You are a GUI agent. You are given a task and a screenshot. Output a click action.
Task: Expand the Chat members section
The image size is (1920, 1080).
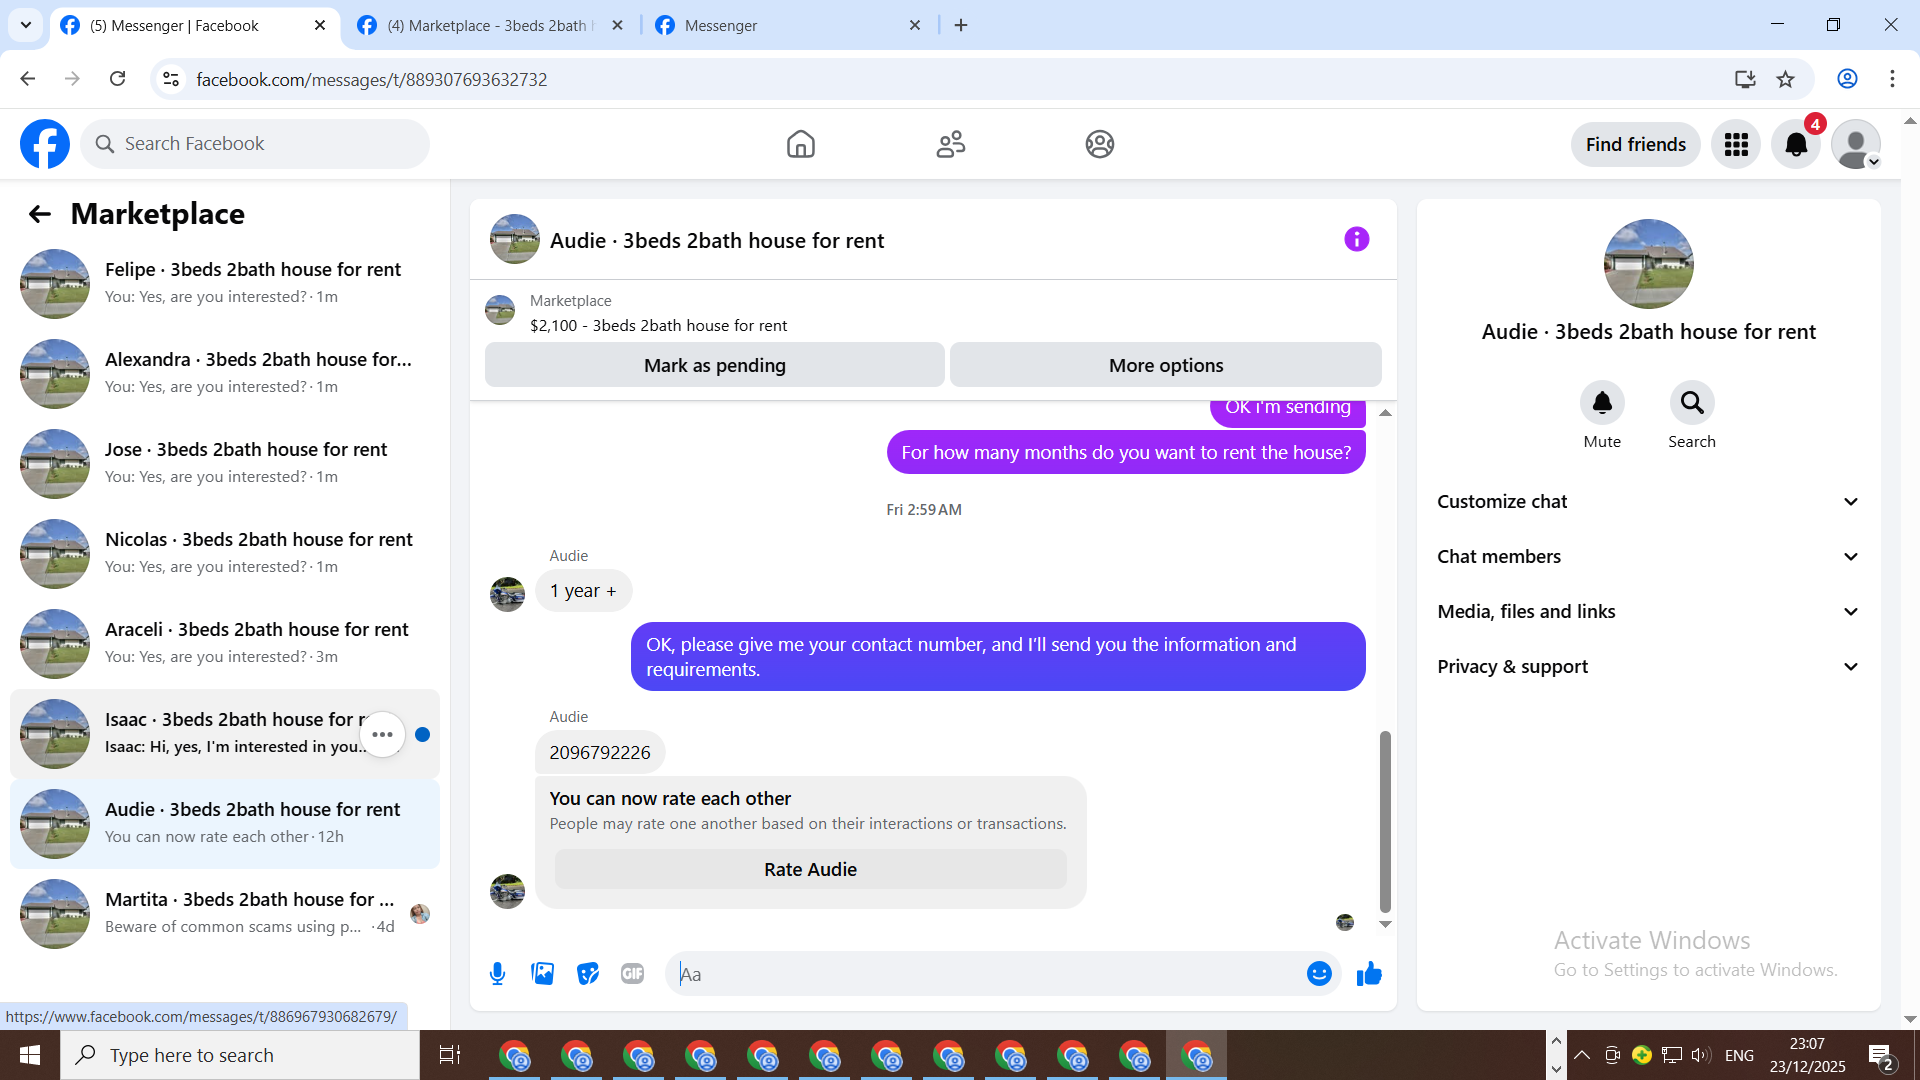[1648, 556]
